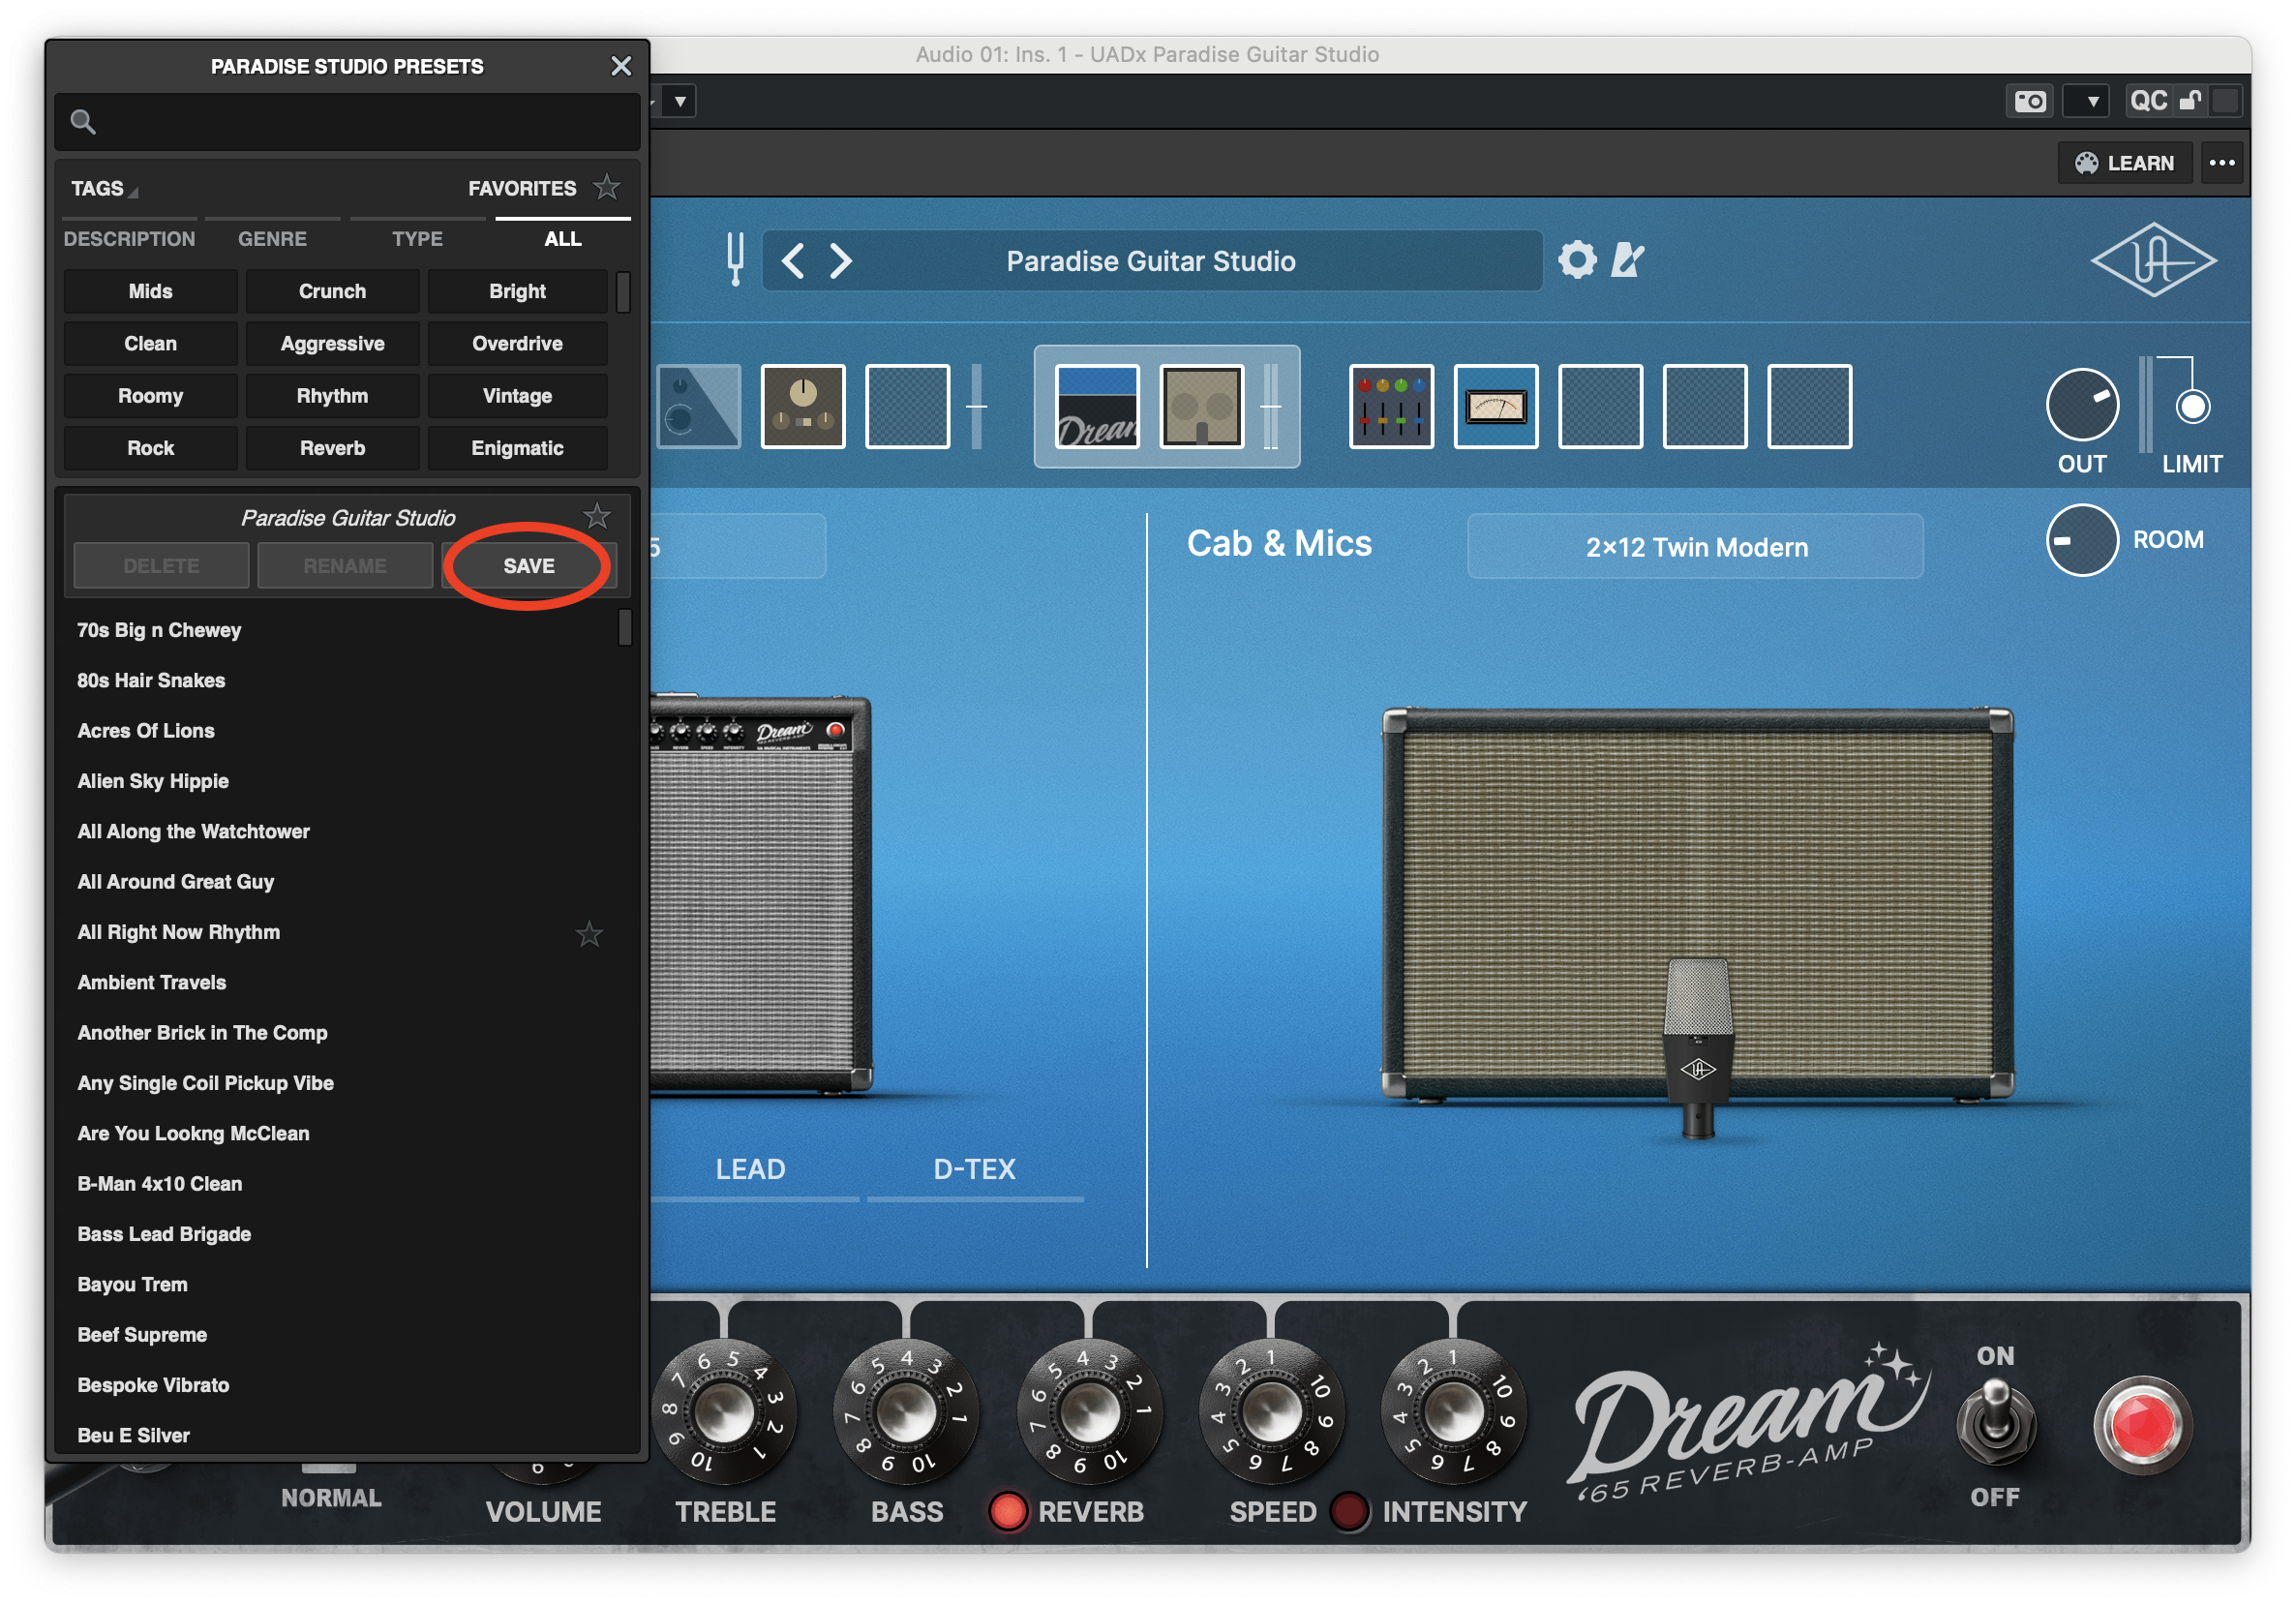Open dropdown arrow next to camera icon
Viewport: 2296px width, 1605px height.
pyautogui.click(x=2092, y=101)
